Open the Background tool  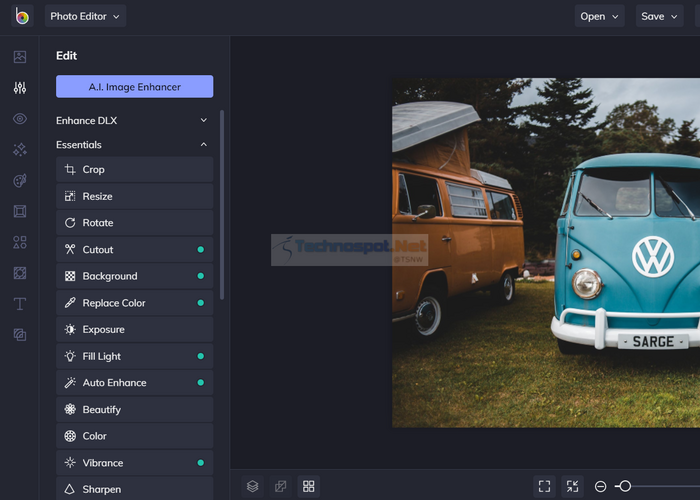(x=134, y=276)
